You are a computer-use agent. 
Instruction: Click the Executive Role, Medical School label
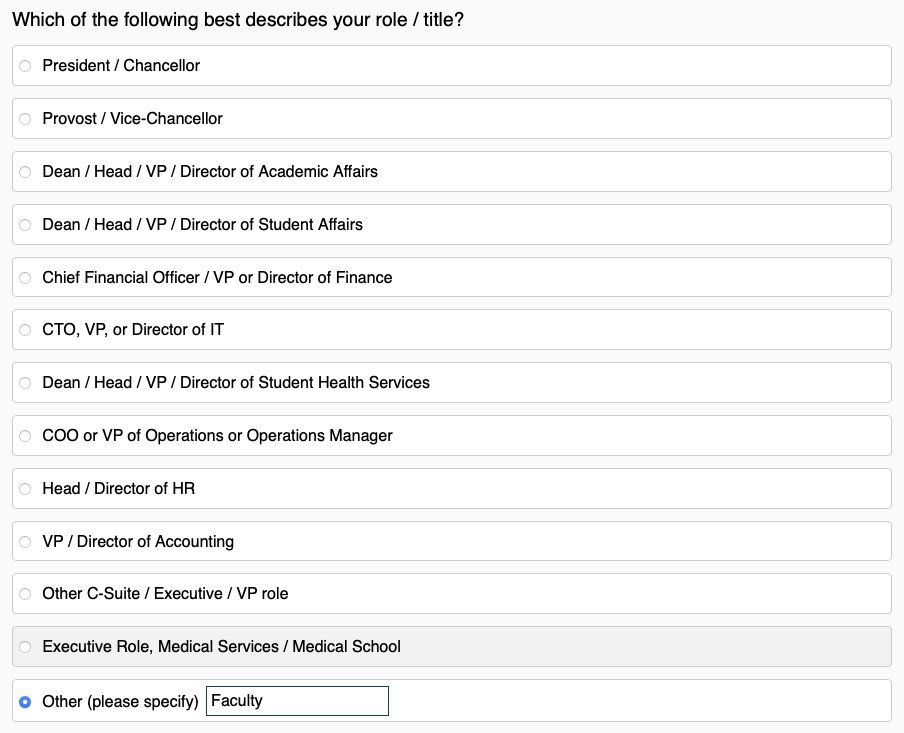pyautogui.click(x=221, y=647)
